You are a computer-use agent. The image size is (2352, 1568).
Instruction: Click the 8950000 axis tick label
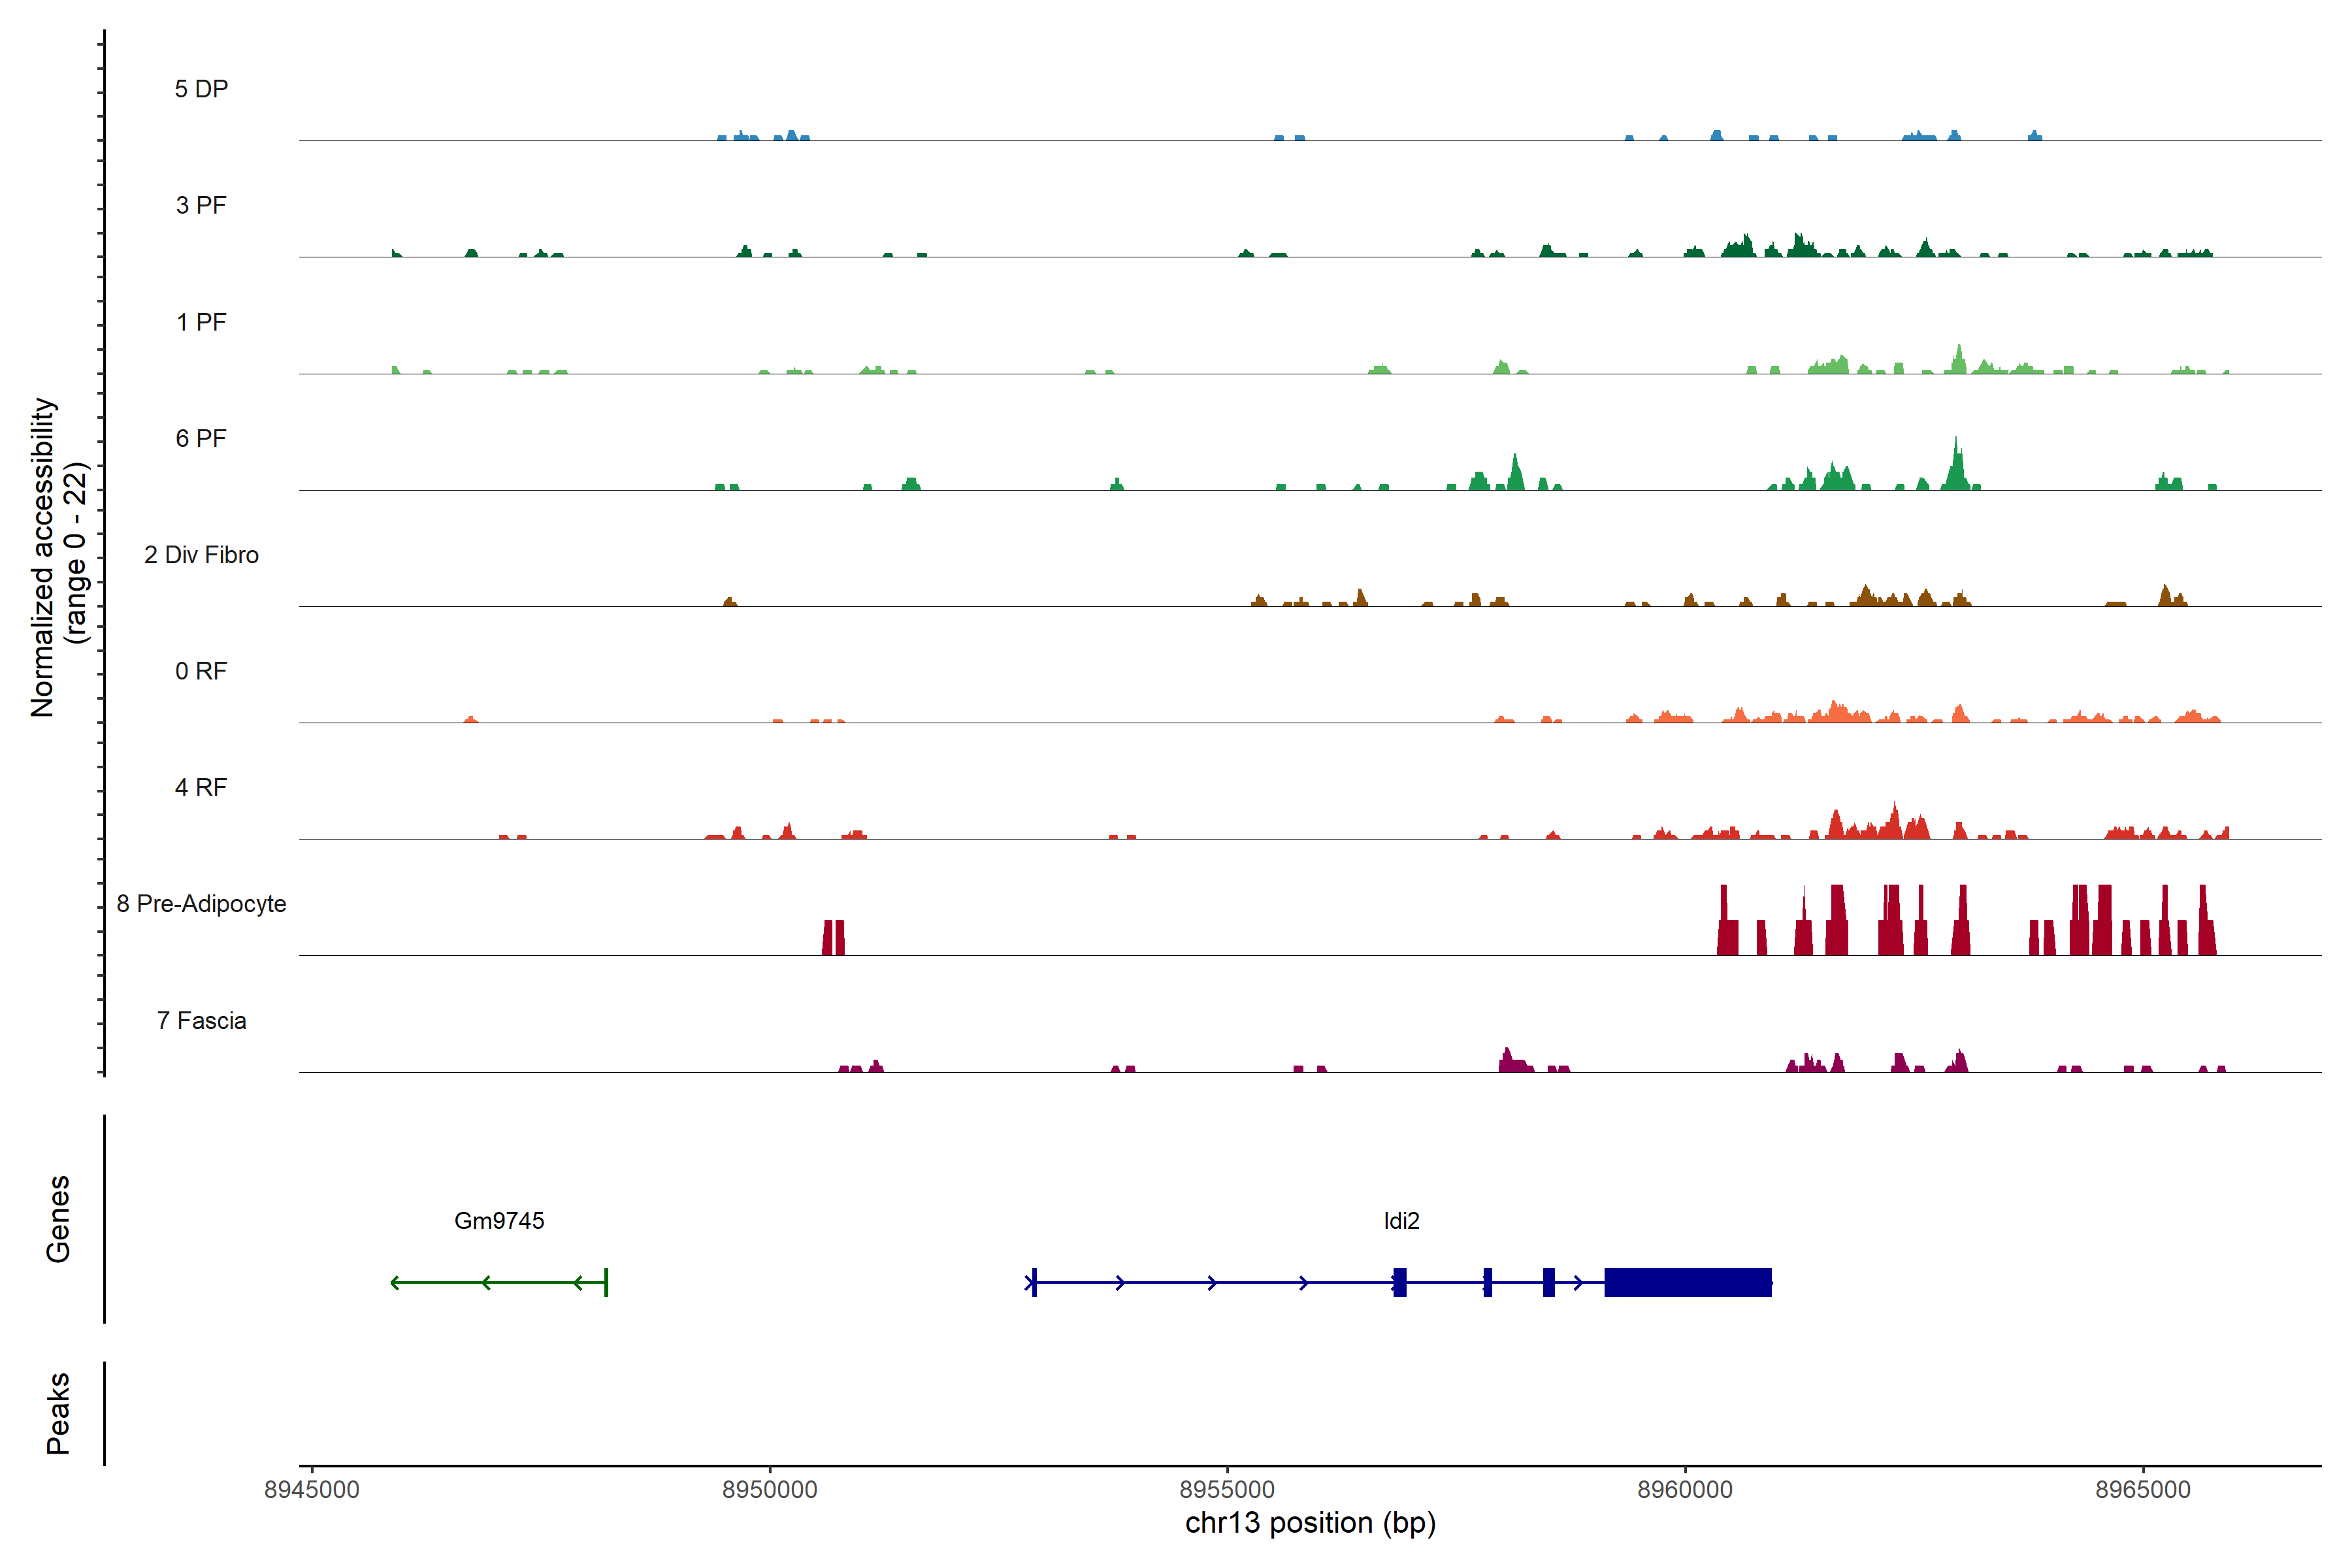(x=769, y=1490)
